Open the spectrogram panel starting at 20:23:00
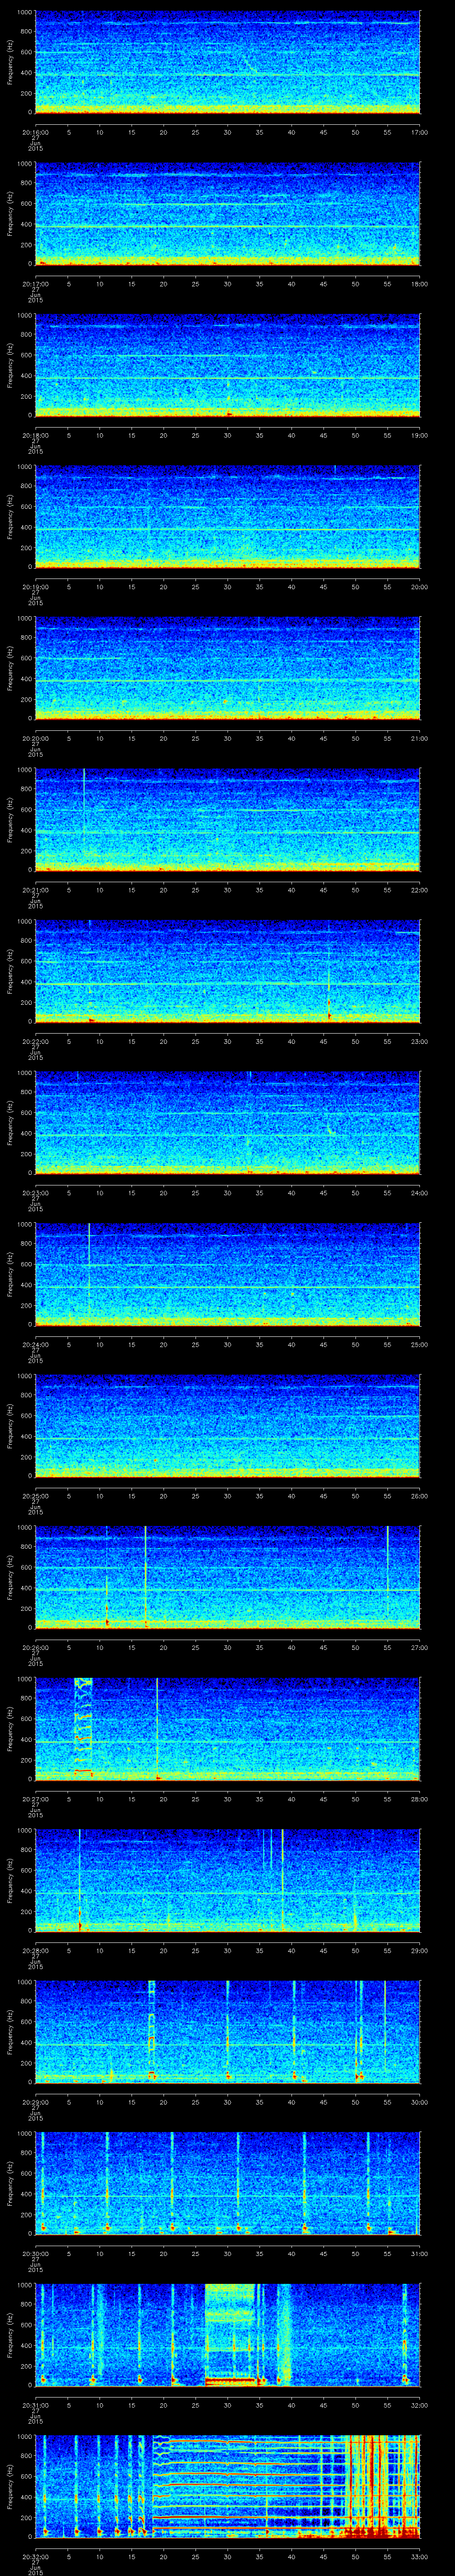 coord(227,1123)
